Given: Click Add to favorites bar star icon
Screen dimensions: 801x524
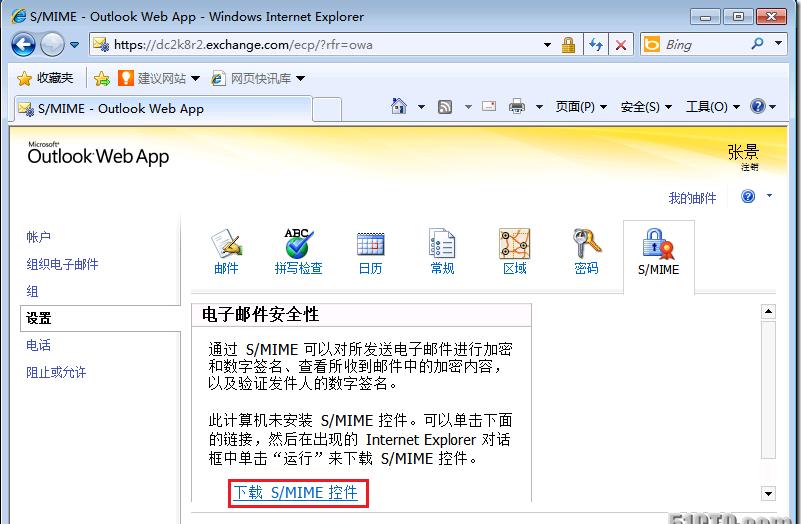Looking at the screenshot, I should click(x=102, y=78).
